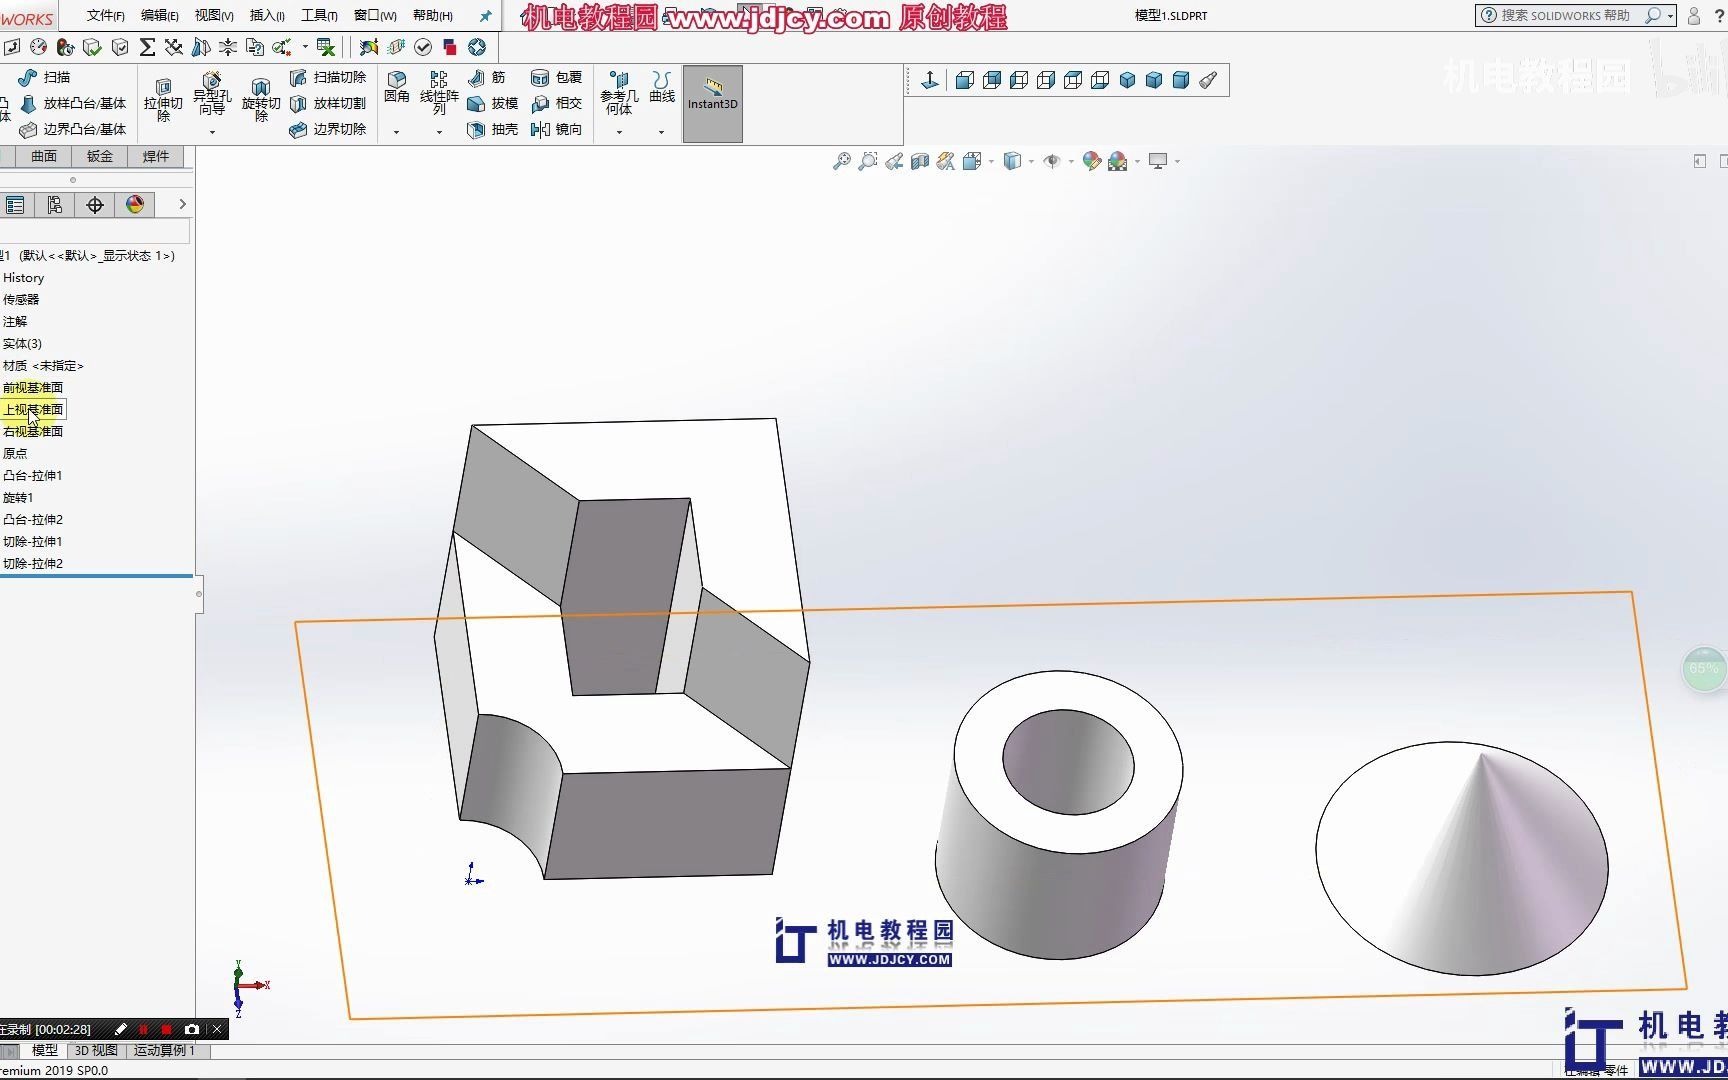Image resolution: width=1728 pixels, height=1080 pixels.
Task: Select the 拉伸切除 (Extruded Cut) tool
Action: tap(165, 97)
